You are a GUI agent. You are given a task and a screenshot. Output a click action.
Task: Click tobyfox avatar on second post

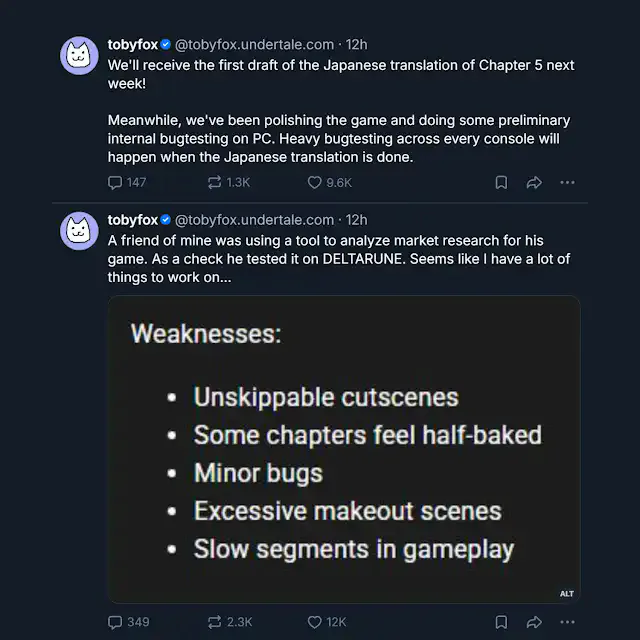80,231
